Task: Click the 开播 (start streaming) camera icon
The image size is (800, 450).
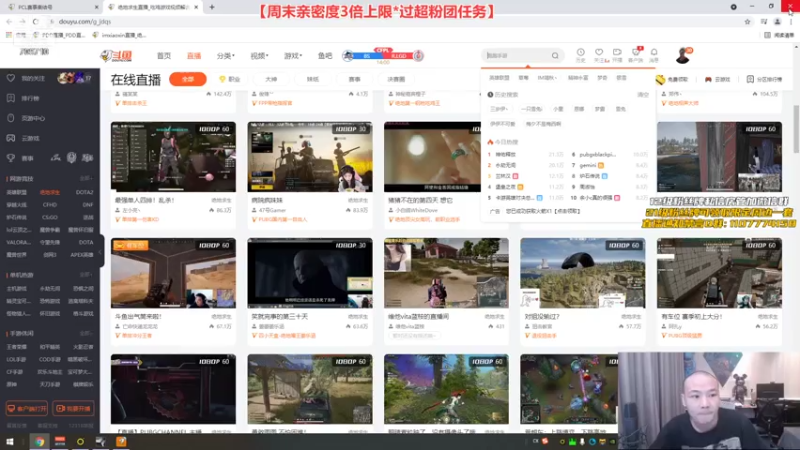Action: tap(617, 55)
